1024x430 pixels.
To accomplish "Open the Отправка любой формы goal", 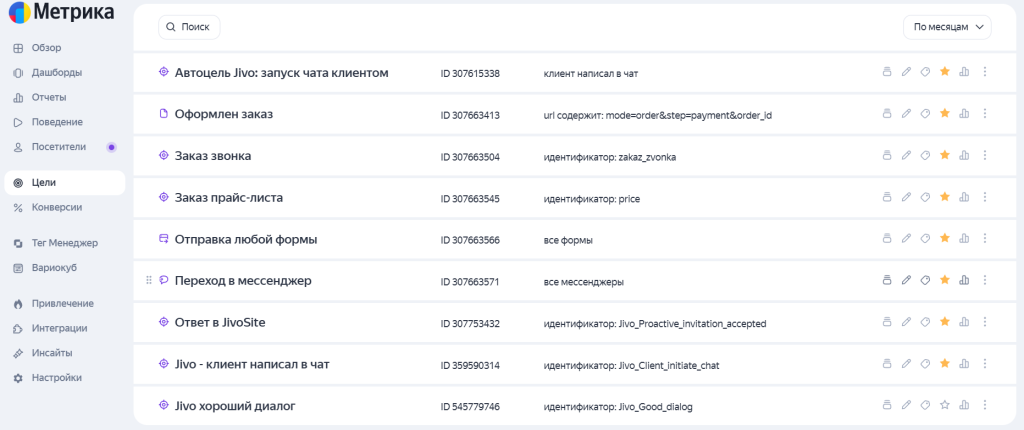I will coord(246,239).
